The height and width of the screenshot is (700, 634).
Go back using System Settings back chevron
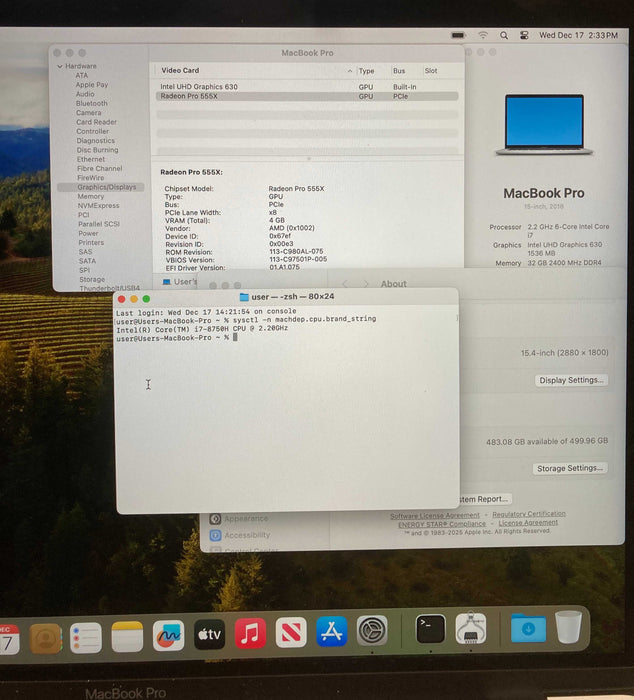(x=345, y=284)
